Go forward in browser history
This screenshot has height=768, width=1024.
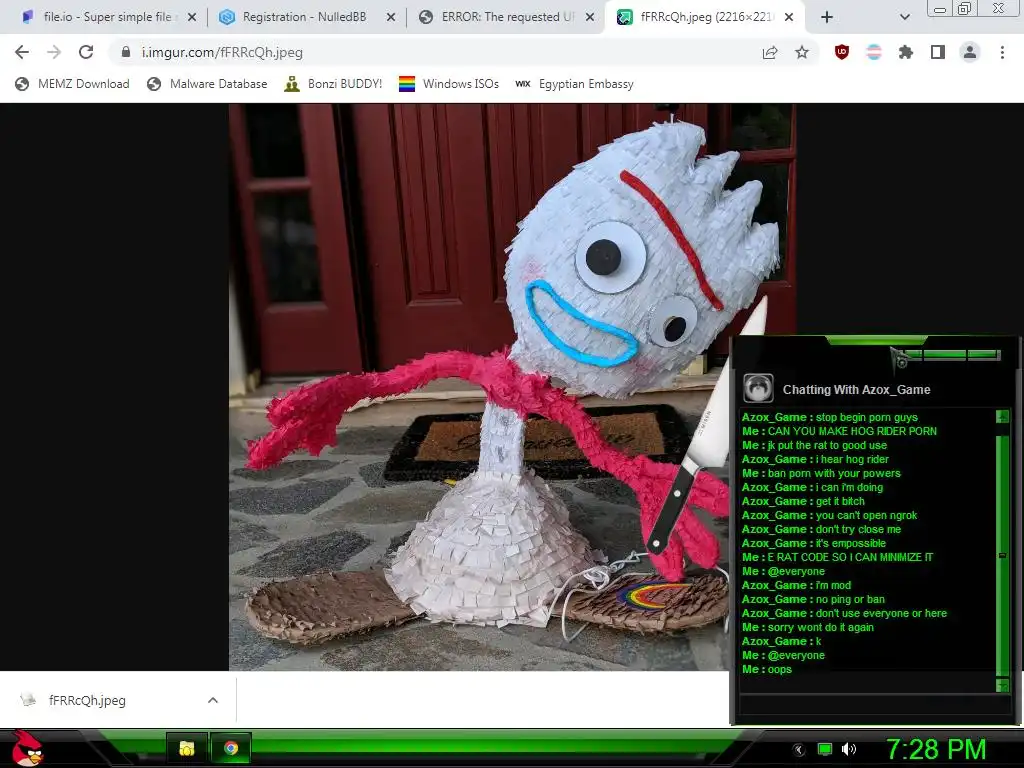click(x=54, y=52)
